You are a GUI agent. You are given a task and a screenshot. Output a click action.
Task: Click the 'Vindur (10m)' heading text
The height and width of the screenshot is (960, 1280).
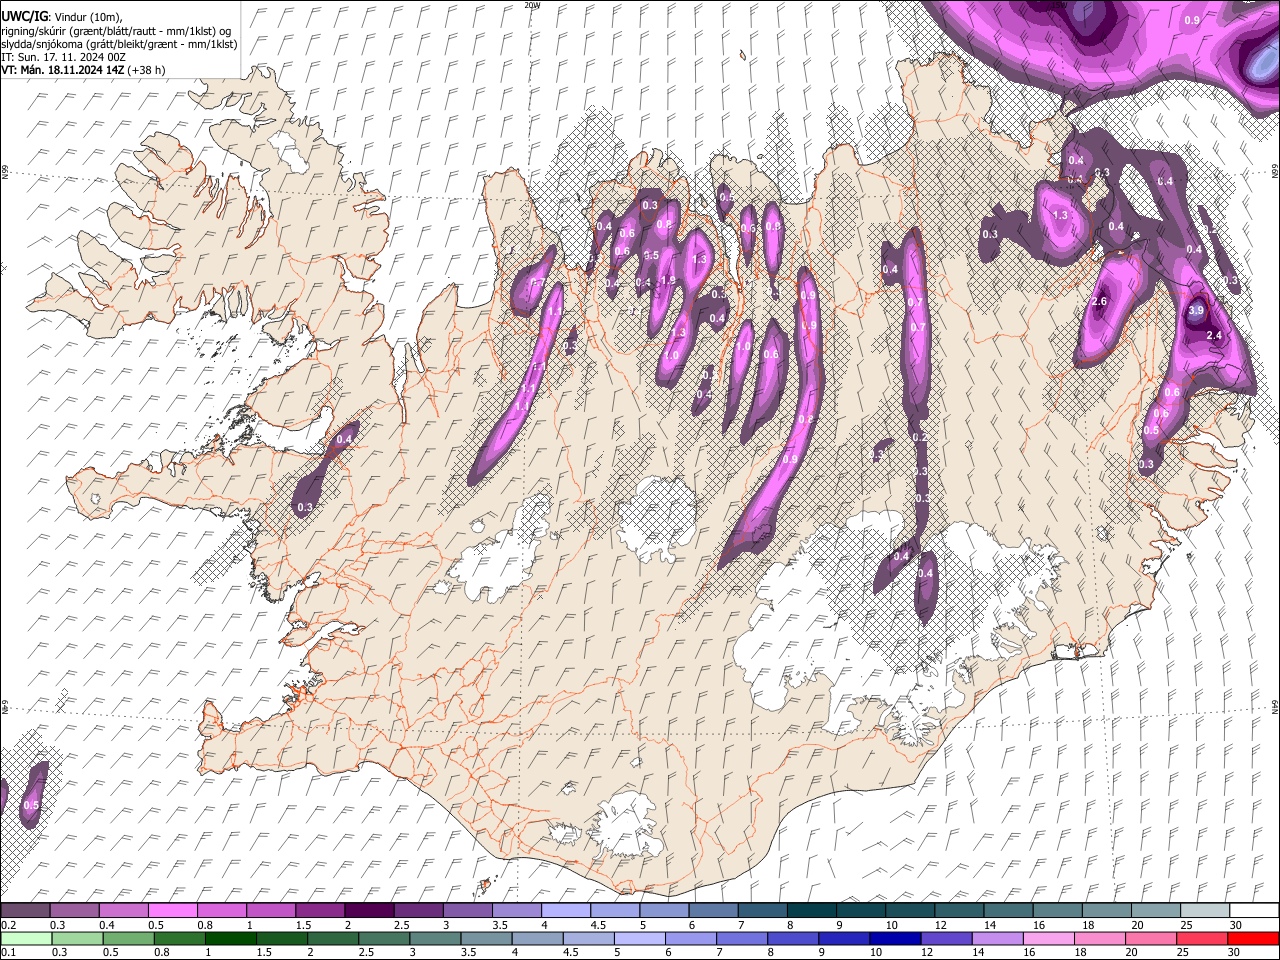(x=87, y=17)
